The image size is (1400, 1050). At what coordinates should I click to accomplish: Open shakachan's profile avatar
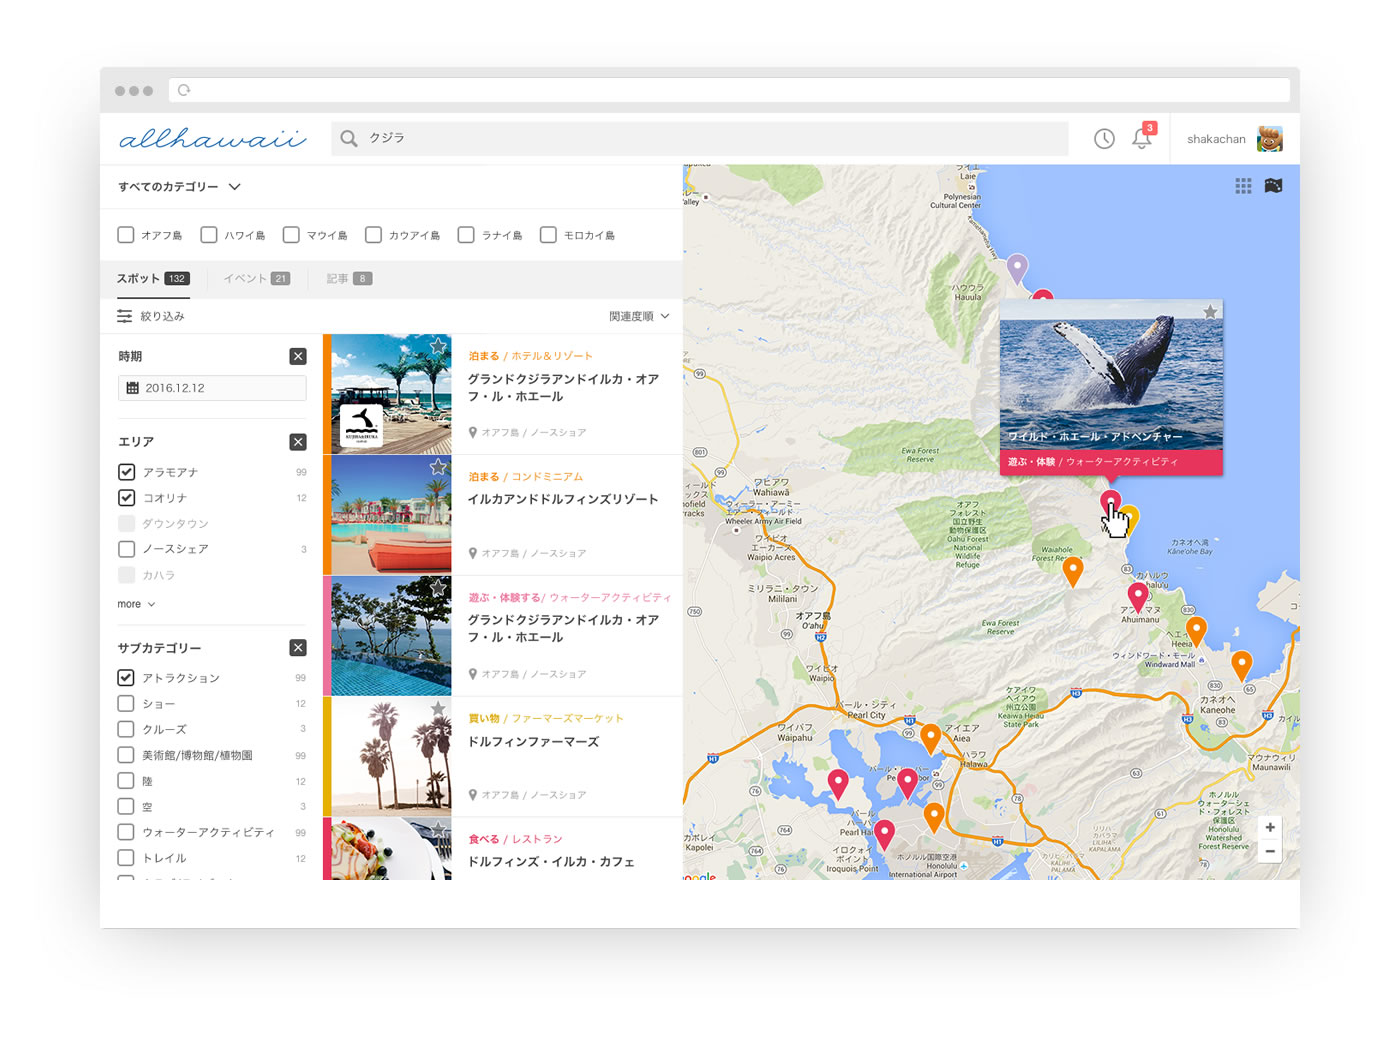(x=1269, y=139)
